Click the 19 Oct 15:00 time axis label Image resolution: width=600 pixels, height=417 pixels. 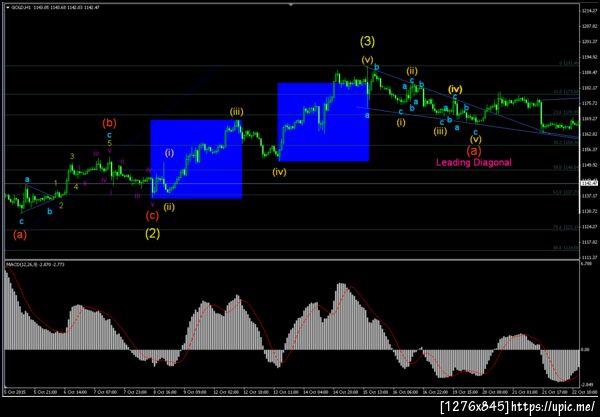coord(465,392)
